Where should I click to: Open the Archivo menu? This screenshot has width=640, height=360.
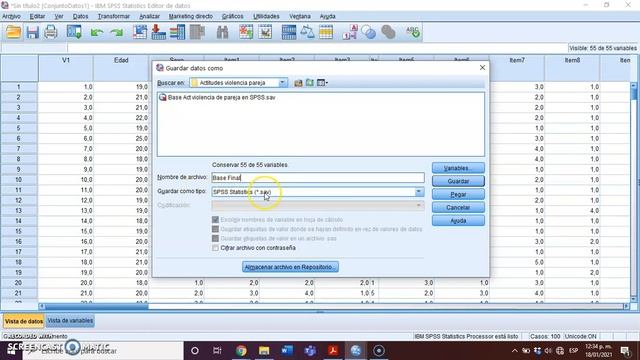pos(11,16)
